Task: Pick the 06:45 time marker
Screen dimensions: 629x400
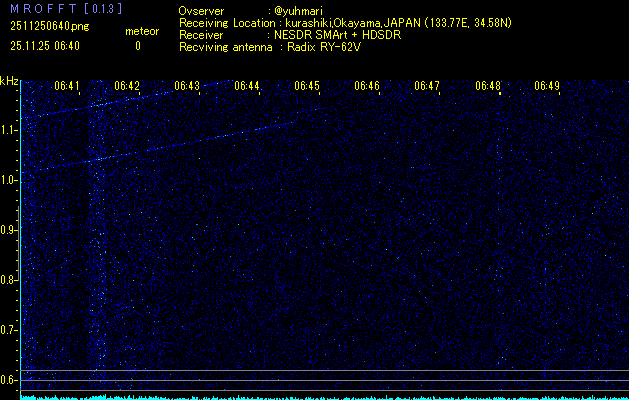Action: pyautogui.click(x=307, y=87)
